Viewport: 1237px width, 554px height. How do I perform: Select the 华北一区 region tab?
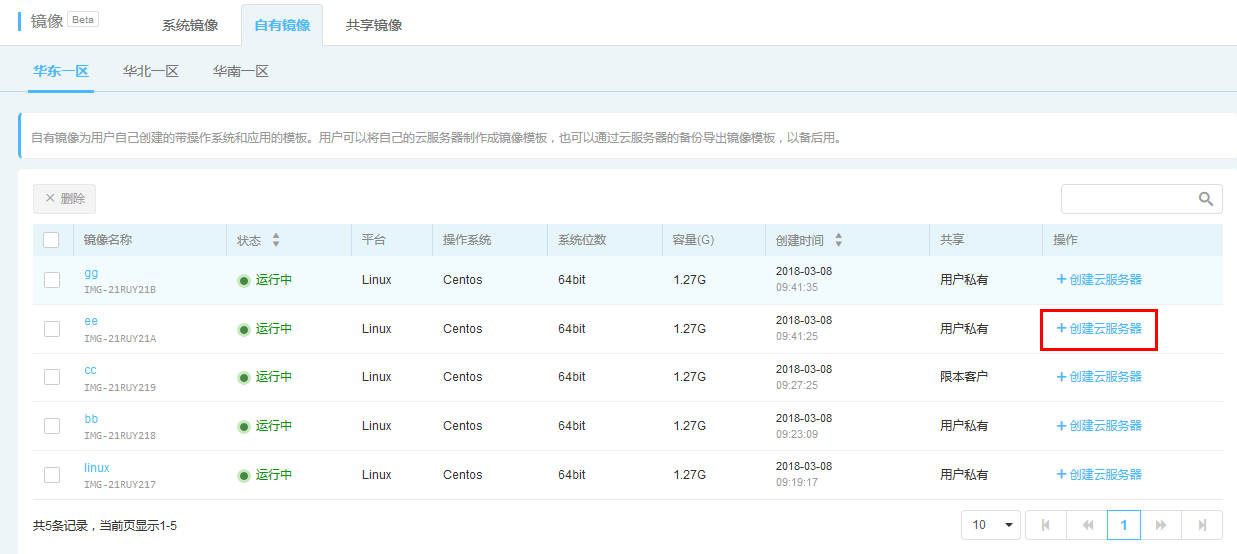[x=151, y=71]
